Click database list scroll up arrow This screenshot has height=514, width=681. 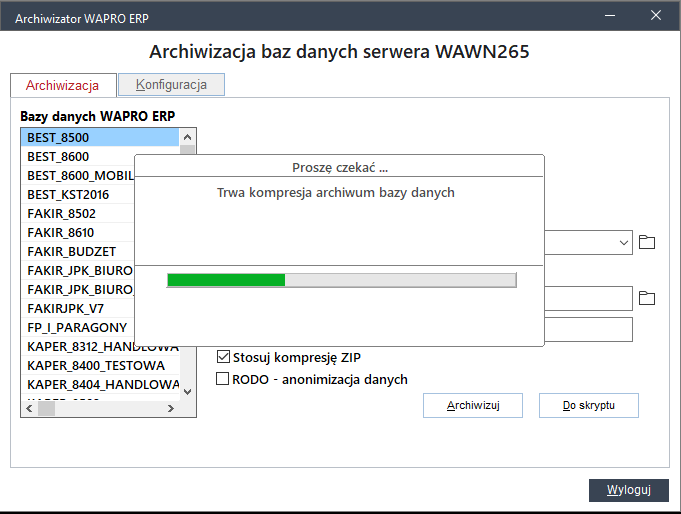[187, 137]
